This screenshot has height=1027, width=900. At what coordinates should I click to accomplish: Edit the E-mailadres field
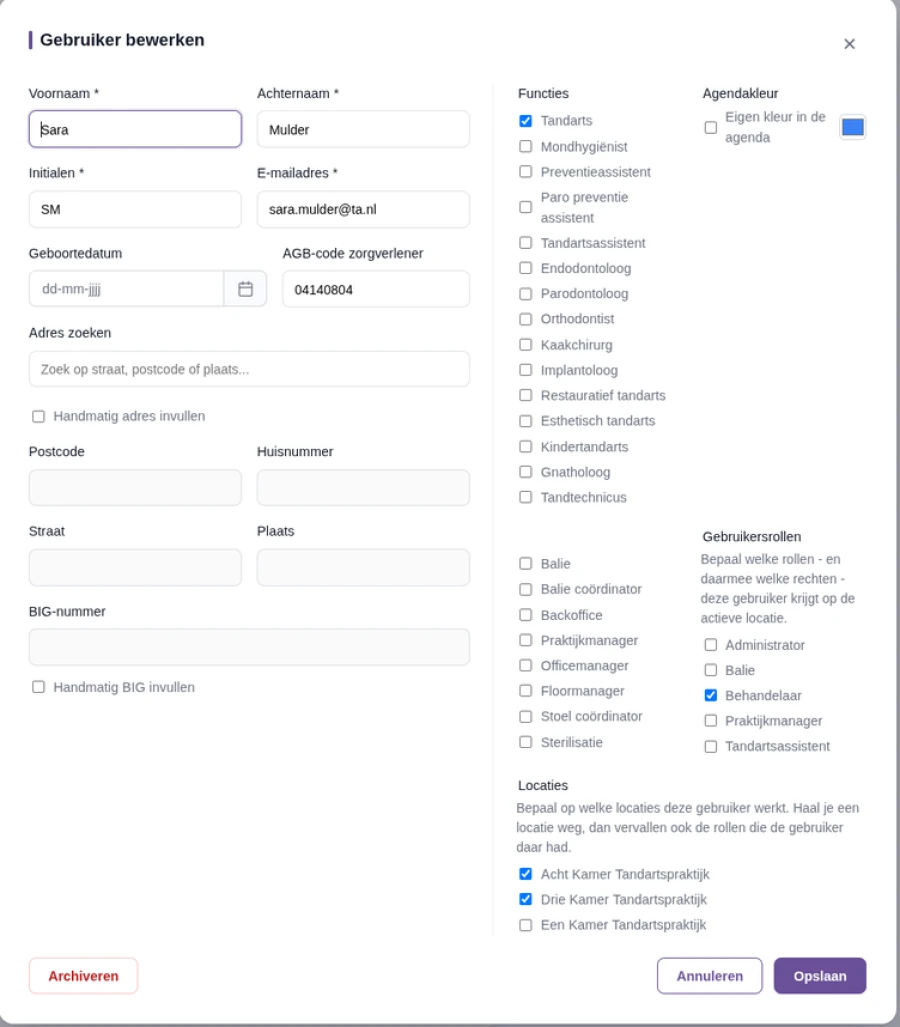click(x=363, y=210)
